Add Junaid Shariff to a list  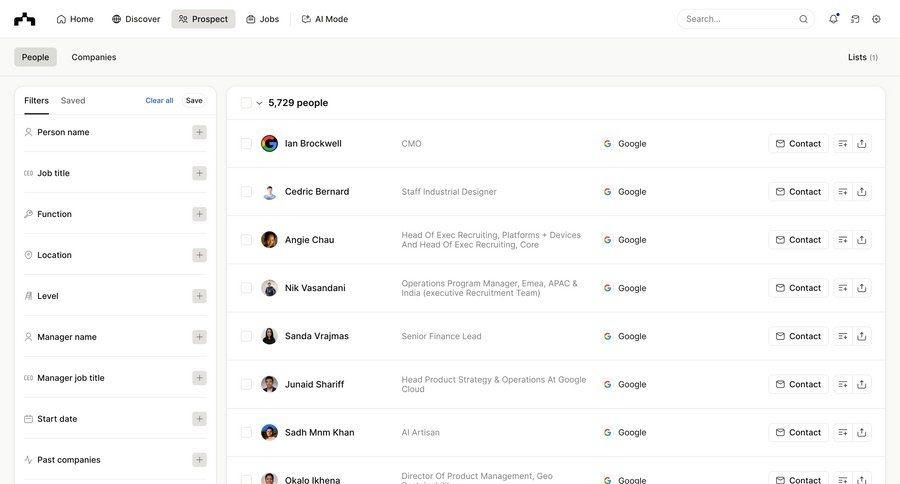coord(843,385)
